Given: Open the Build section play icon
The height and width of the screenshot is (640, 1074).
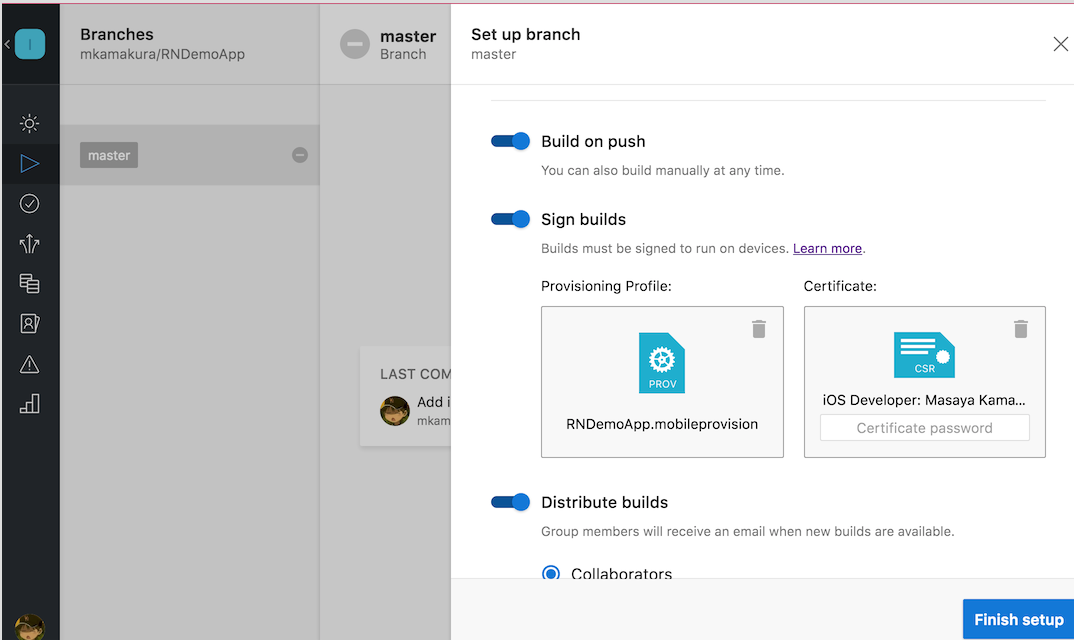Looking at the screenshot, I should click(29, 164).
